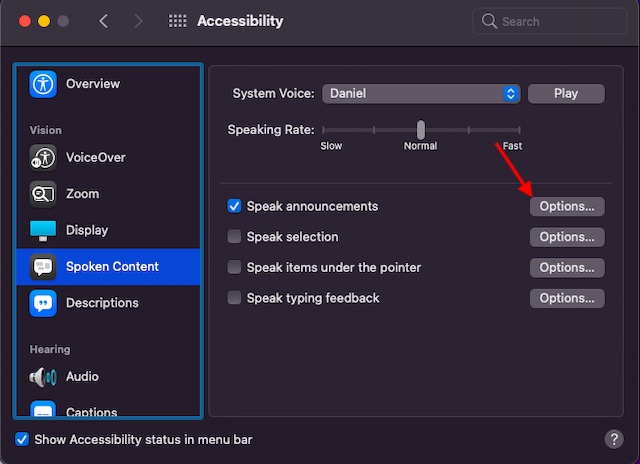
Task: Click the Speaking Rate slider handle
Action: (x=421, y=130)
